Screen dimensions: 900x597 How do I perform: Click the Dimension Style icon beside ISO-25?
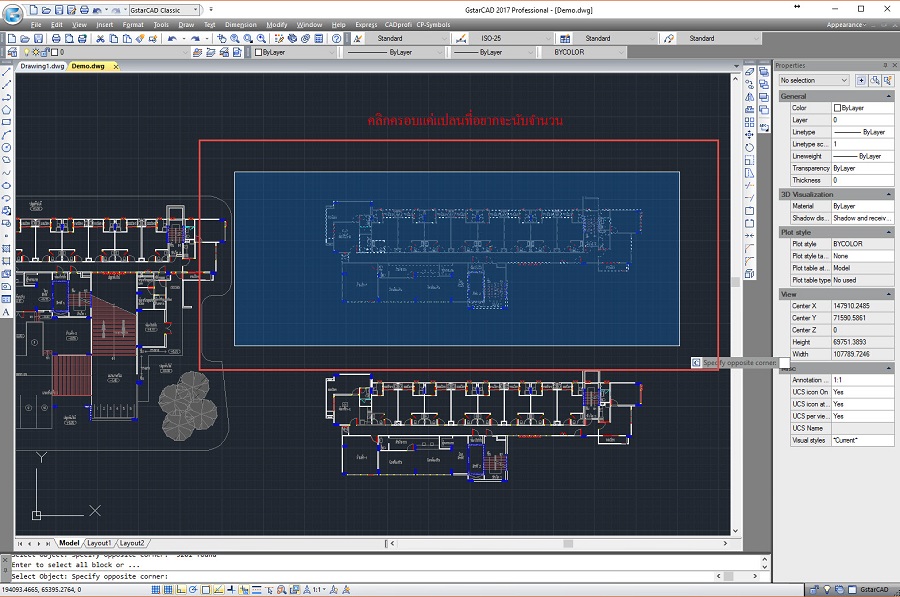click(461, 38)
